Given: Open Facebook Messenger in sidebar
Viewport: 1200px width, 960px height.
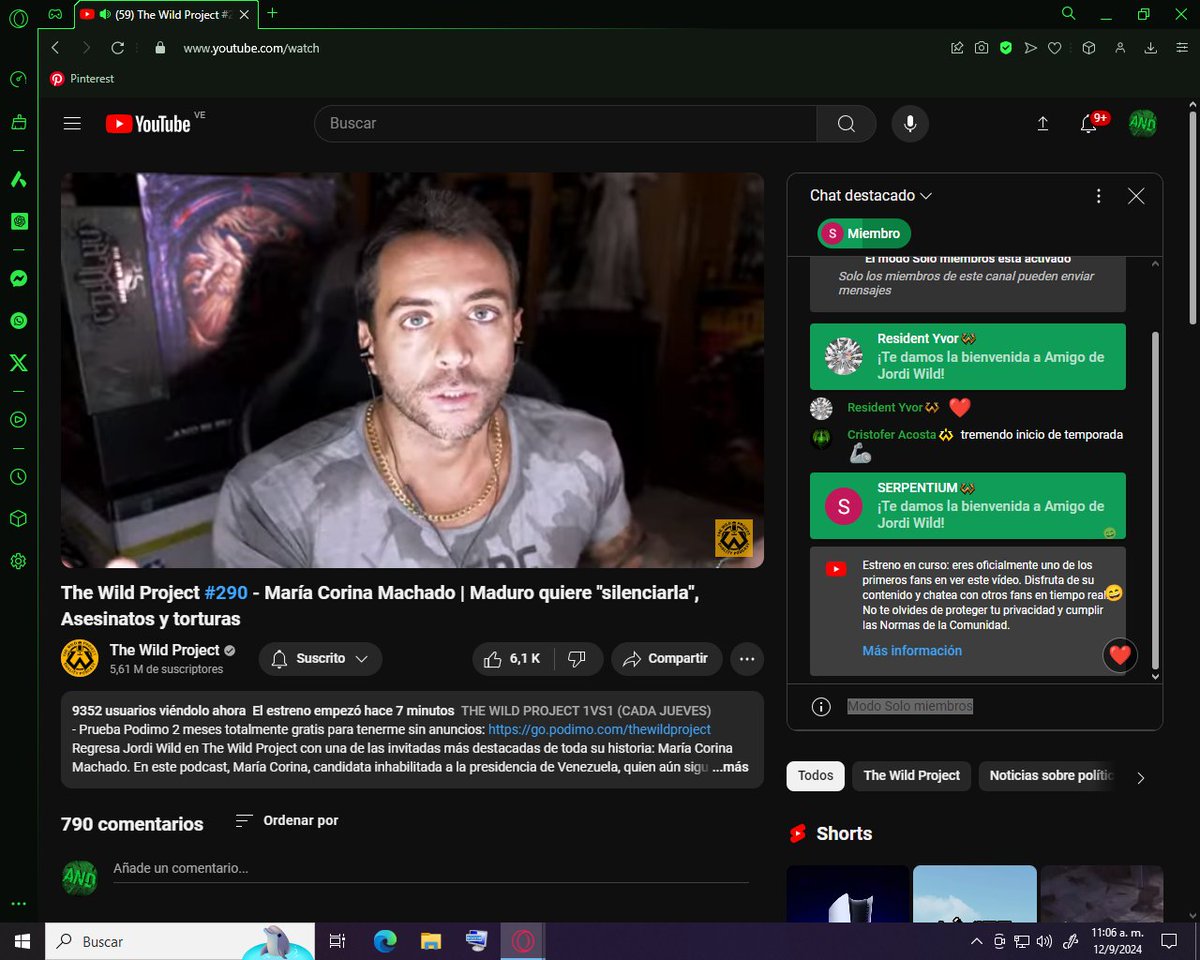Looking at the screenshot, I should click(x=18, y=279).
